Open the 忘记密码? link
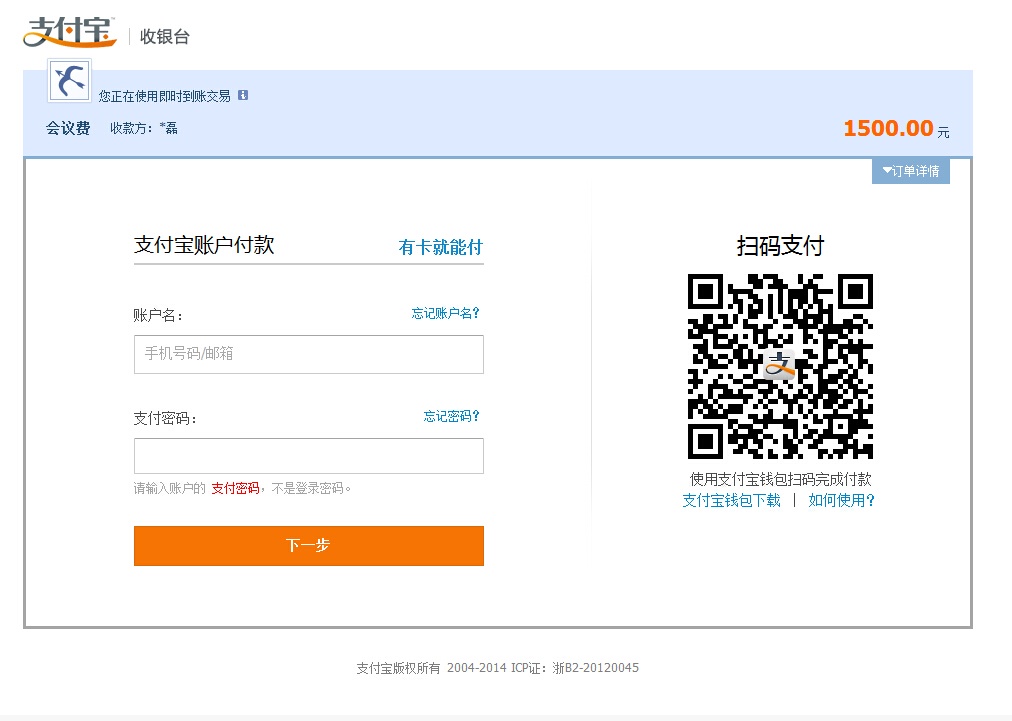 click(451, 416)
